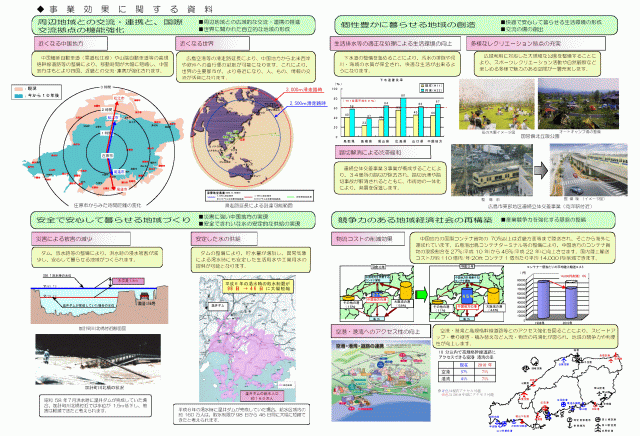Click the legend of the sewerage bar chart
The width and height of the screenshot is (640, 436).
[x=431, y=88]
